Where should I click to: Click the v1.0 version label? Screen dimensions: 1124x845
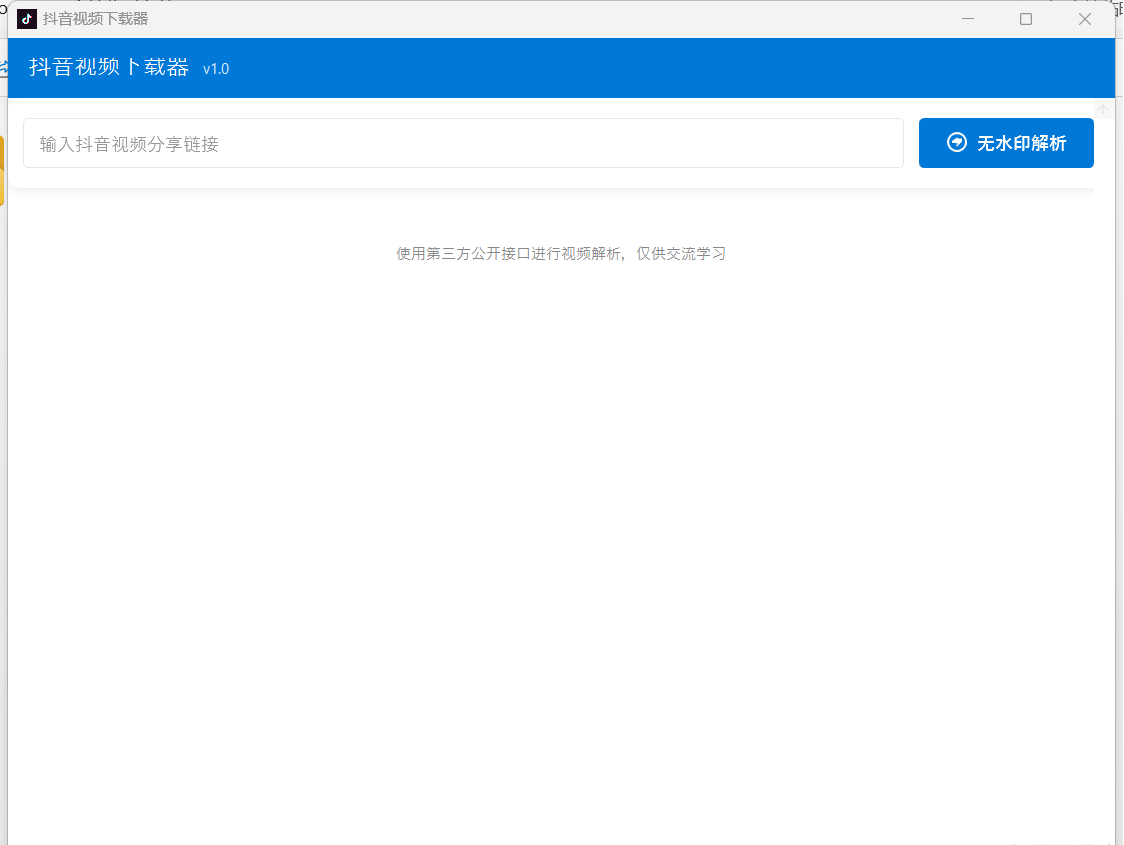(216, 69)
